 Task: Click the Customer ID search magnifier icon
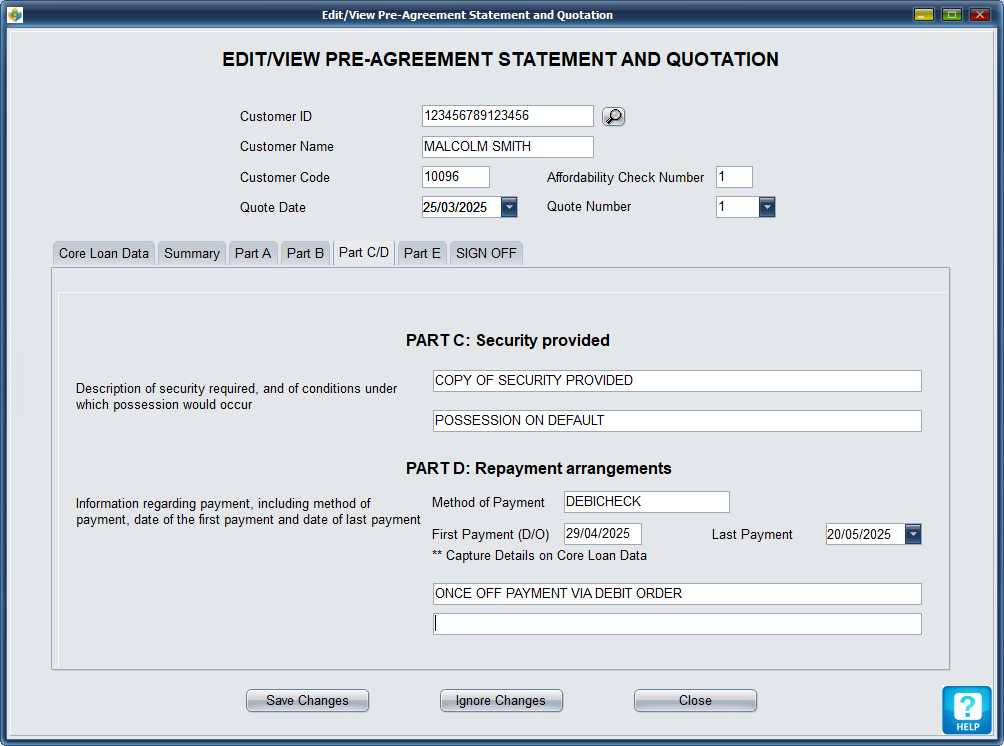tap(613, 117)
